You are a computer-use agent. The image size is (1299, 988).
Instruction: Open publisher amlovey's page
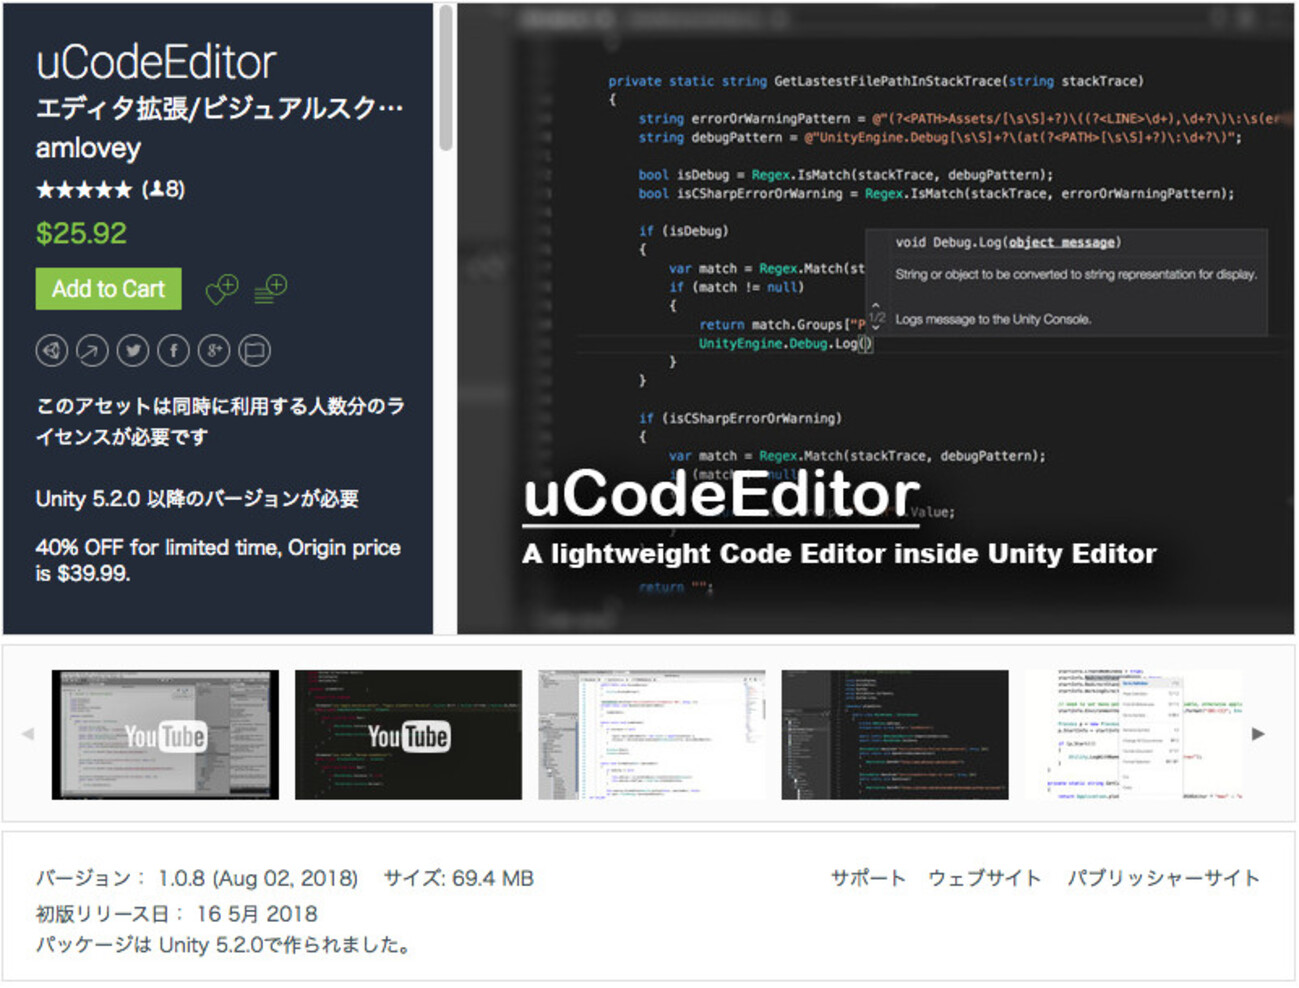pos(88,148)
